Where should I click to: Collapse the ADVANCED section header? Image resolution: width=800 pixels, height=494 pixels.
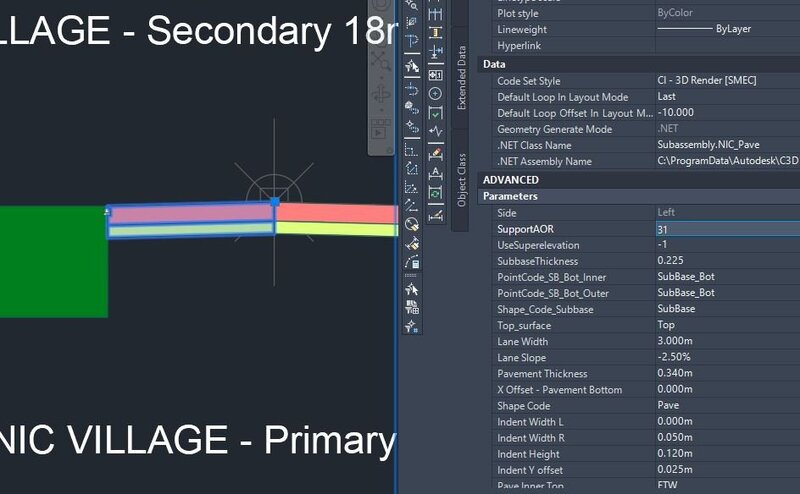(x=638, y=180)
